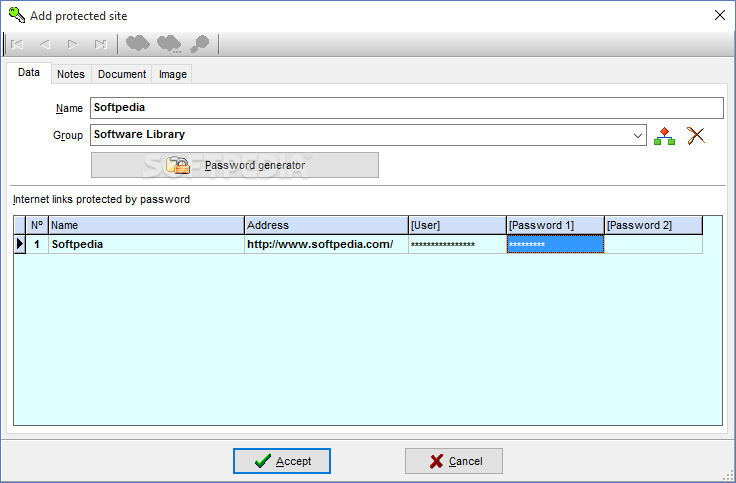Click the key icon in title bar

(x=16, y=15)
